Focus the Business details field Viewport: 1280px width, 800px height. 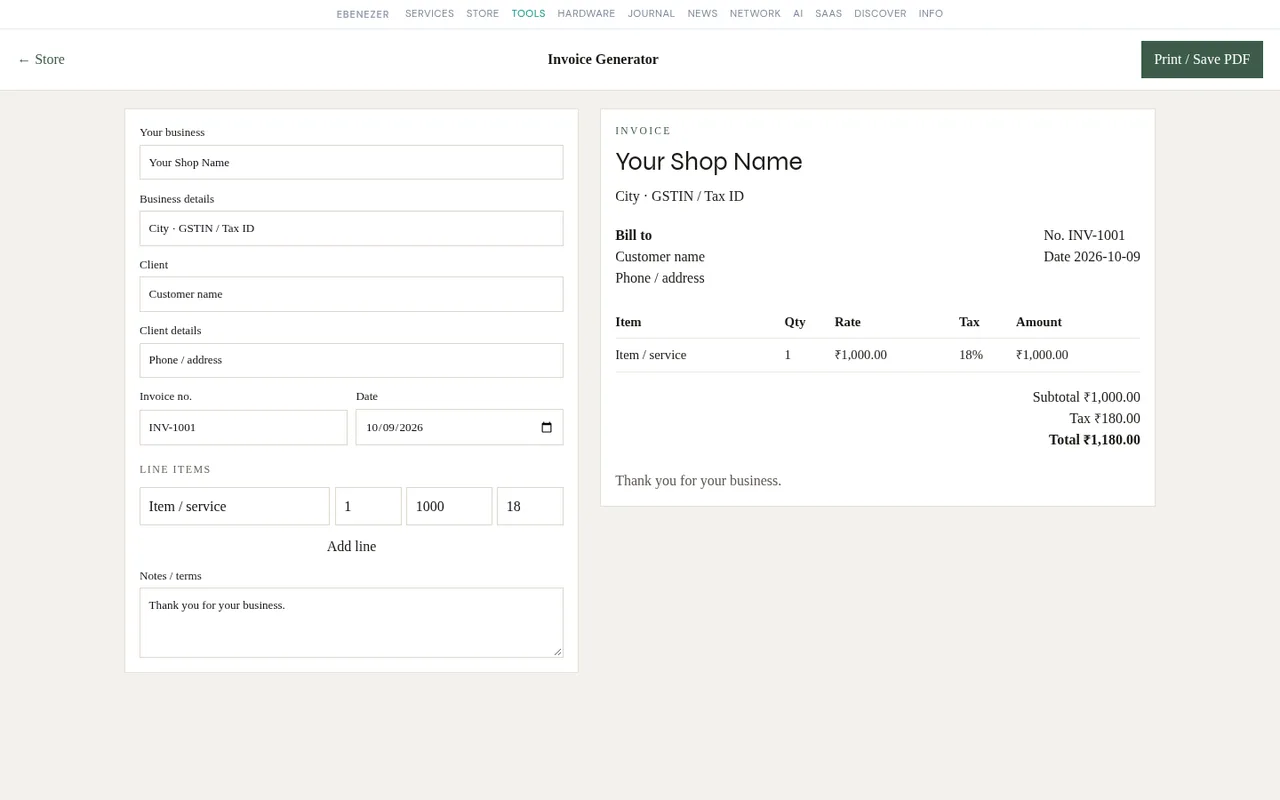(351, 228)
